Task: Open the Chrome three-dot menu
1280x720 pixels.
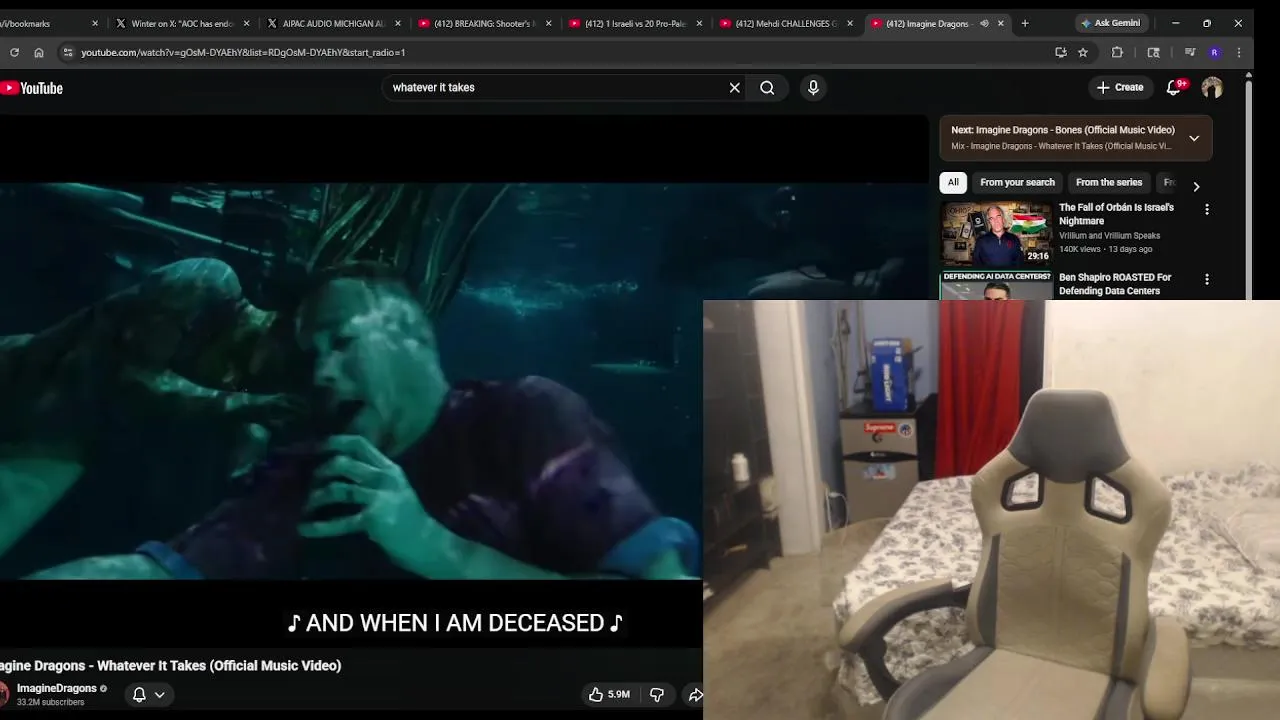Action: point(1239,52)
